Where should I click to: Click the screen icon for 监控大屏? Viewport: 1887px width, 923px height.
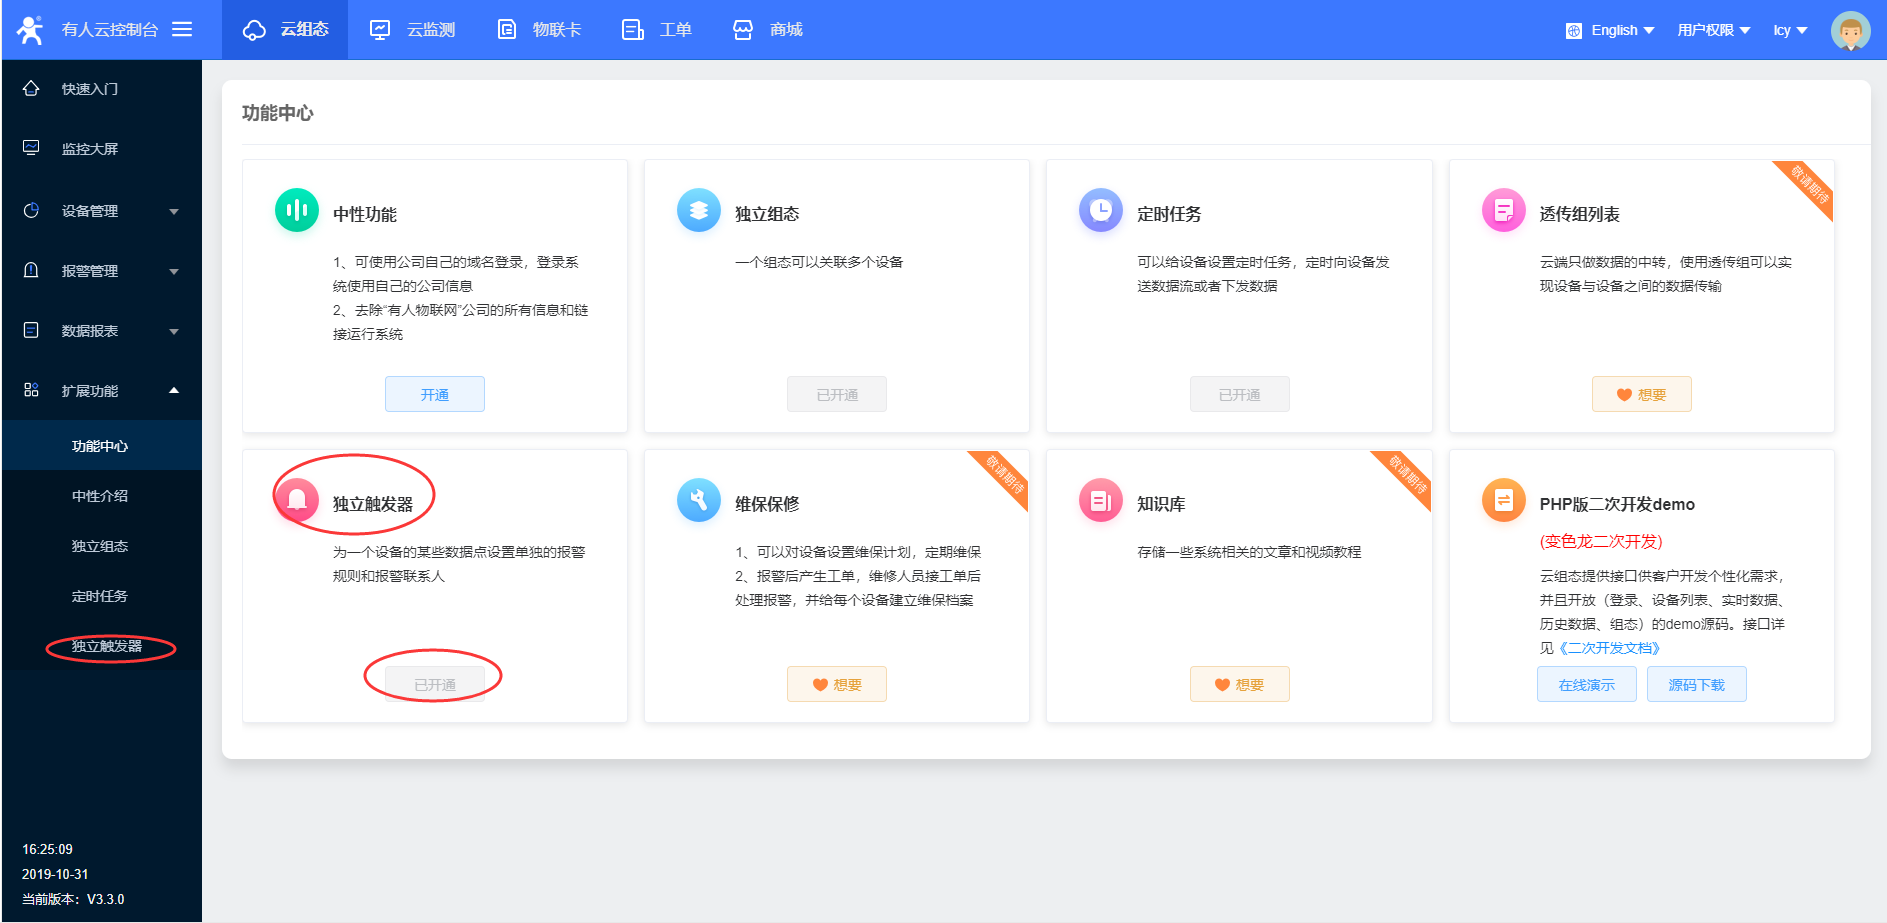(31, 148)
